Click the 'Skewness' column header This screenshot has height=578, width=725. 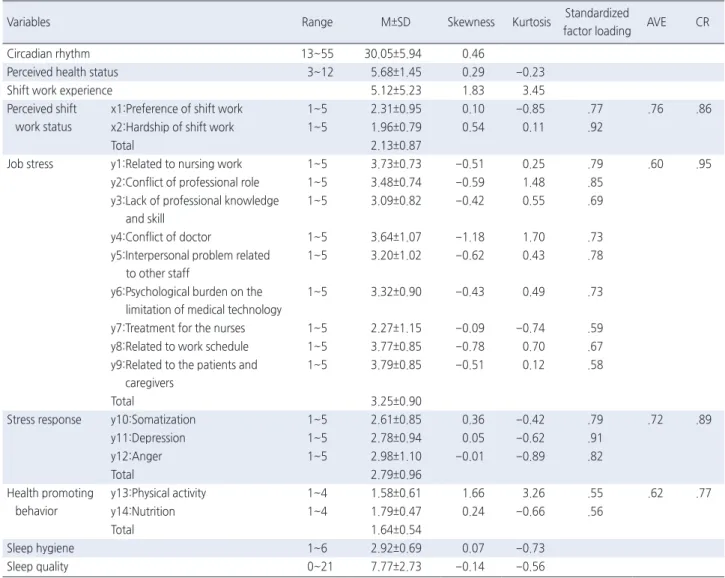[471, 22]
